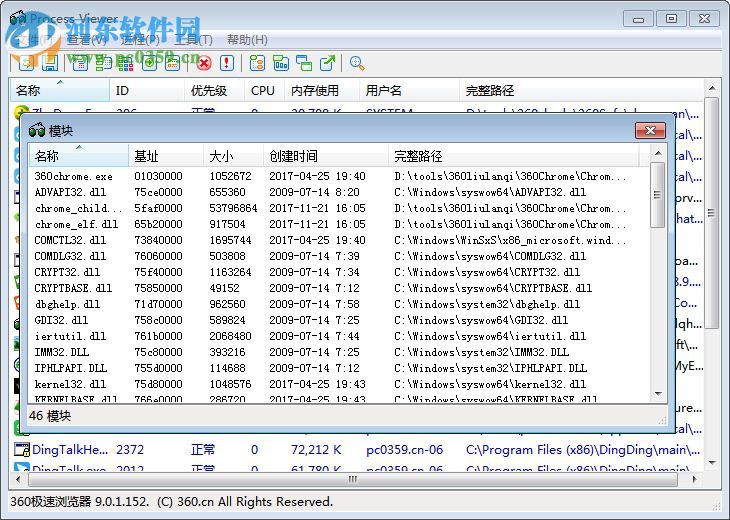Viewport: 730px width, 520px height.
Task: Click the 模块 dialog scrollbar up arrow
Action: click(658, 153)
